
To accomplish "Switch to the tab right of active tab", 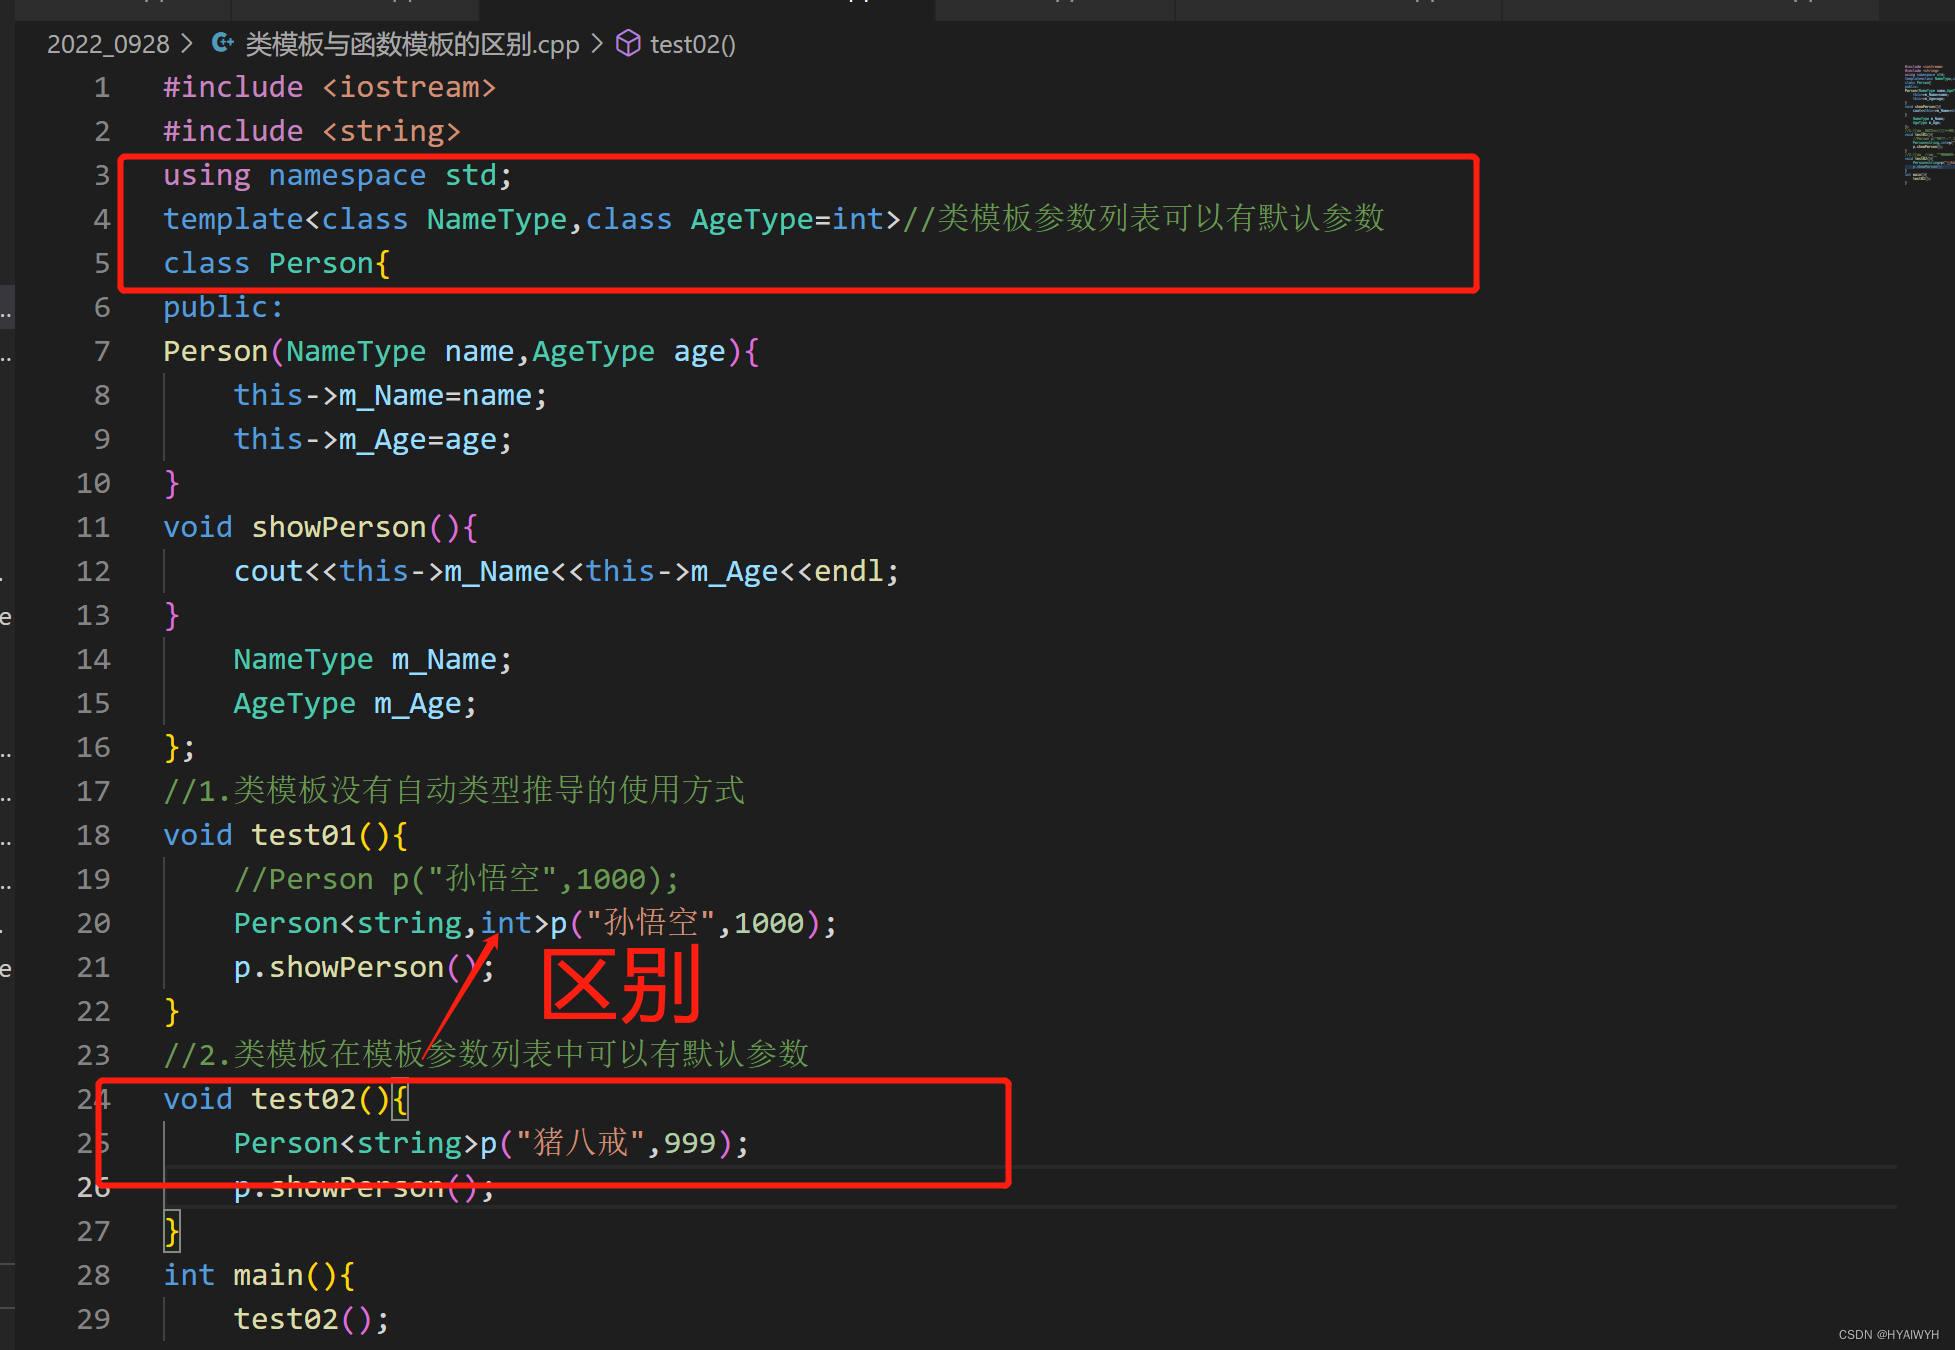I will [1054, 8].
